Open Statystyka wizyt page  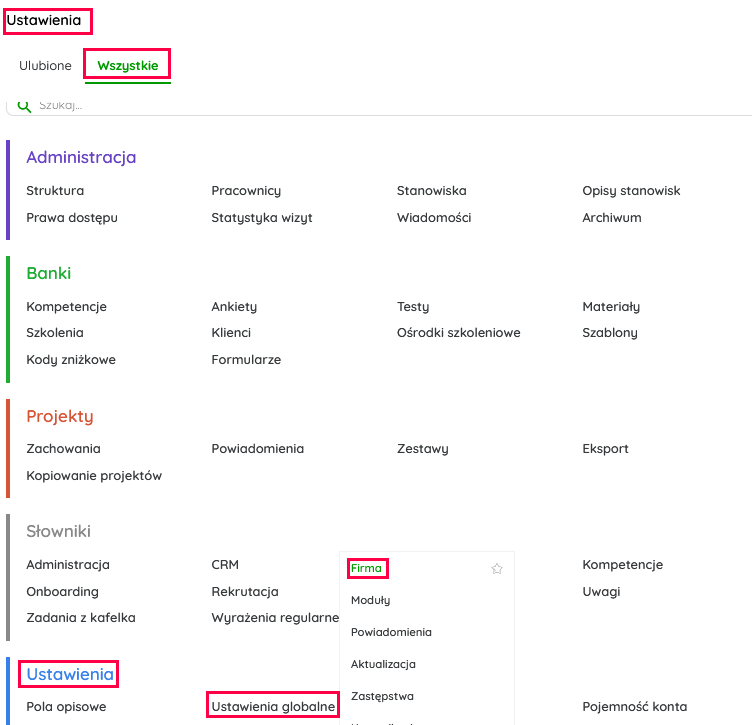pos(262,218)
